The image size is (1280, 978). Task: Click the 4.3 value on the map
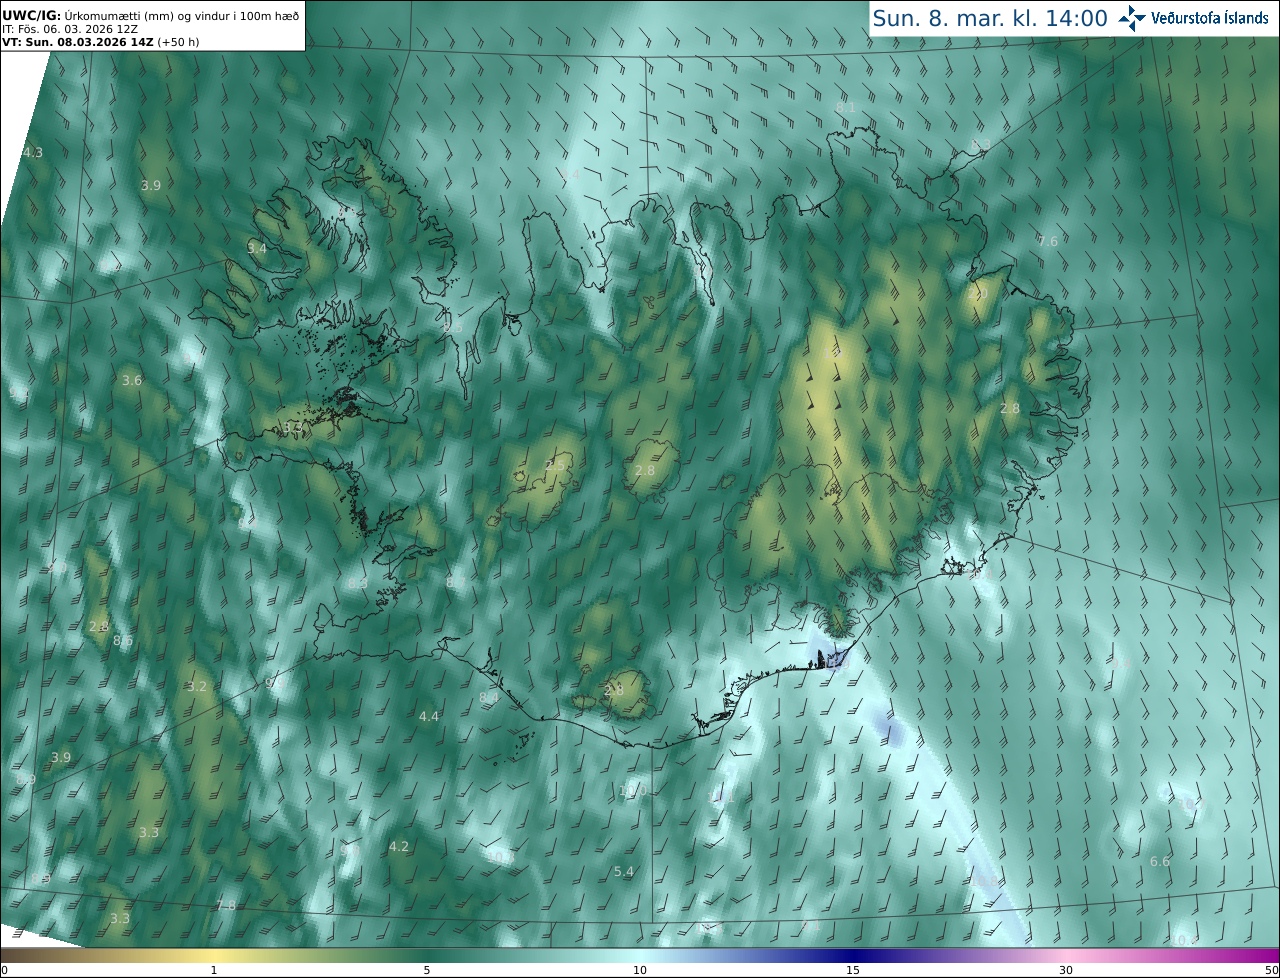32,153
